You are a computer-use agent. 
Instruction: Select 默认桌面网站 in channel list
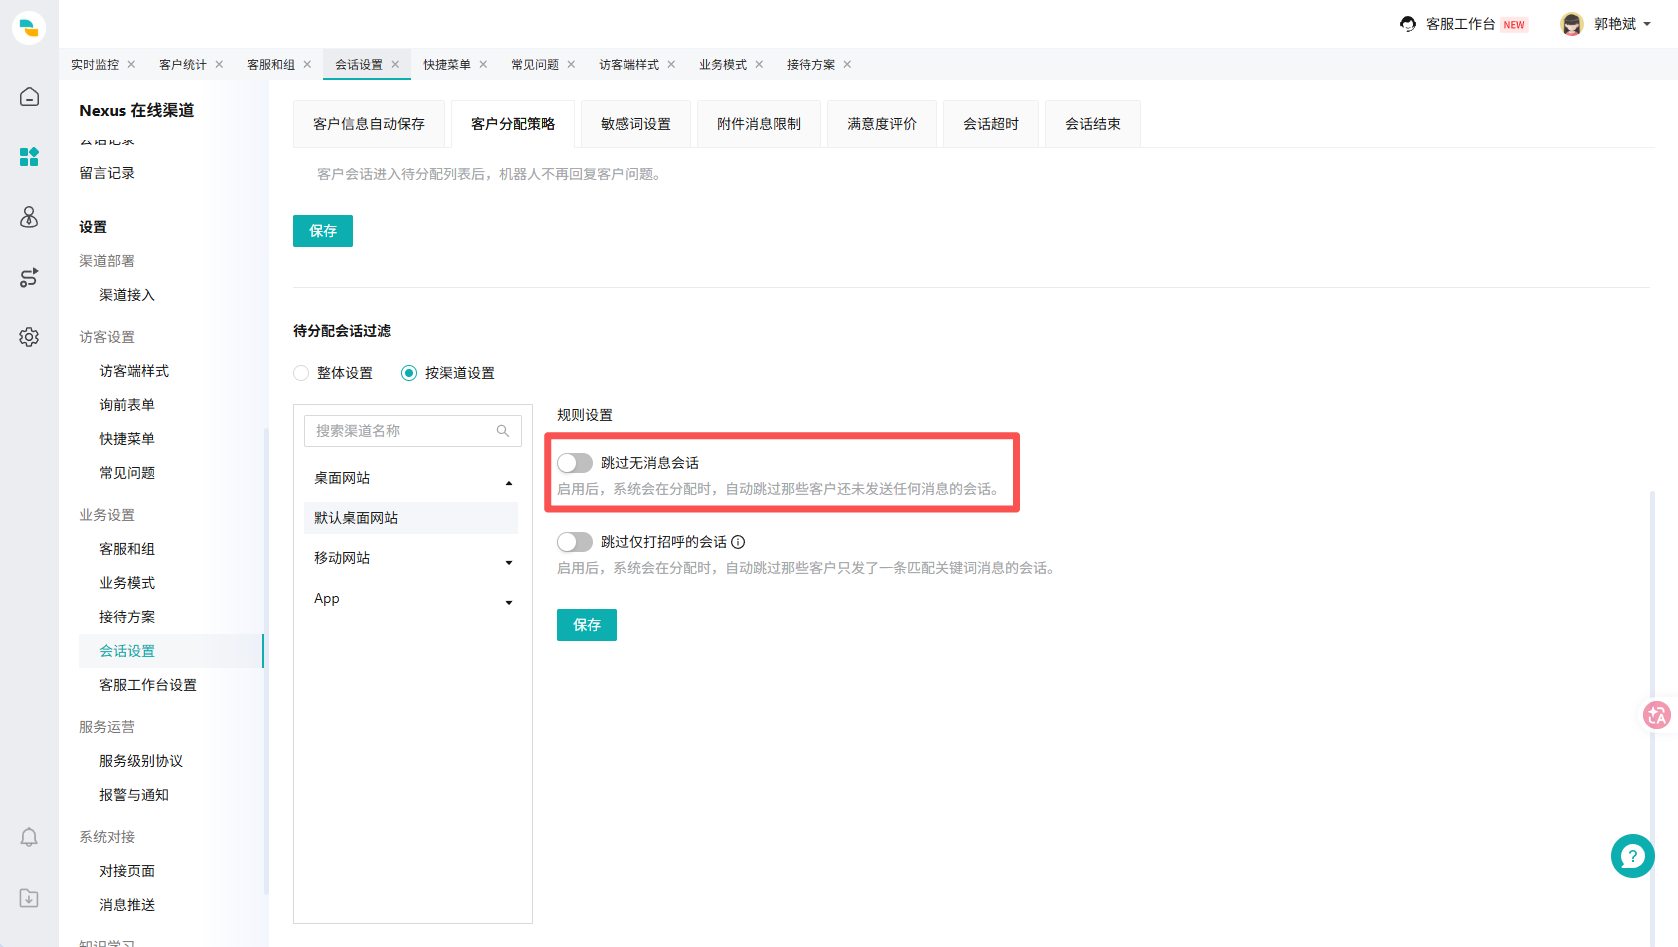pyautogui.click(x=411, y=518)
